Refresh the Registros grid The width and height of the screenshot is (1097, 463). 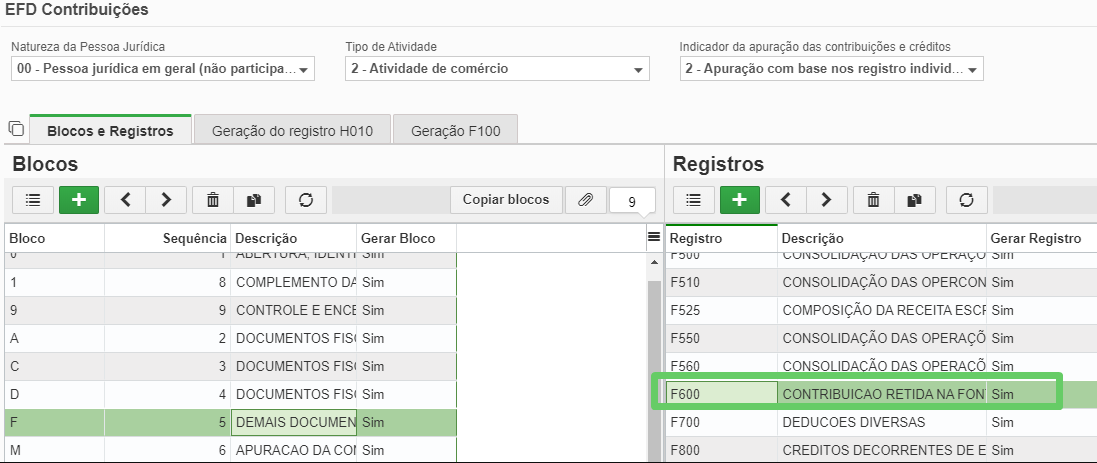pyautogui.click(x=966, y=200)
